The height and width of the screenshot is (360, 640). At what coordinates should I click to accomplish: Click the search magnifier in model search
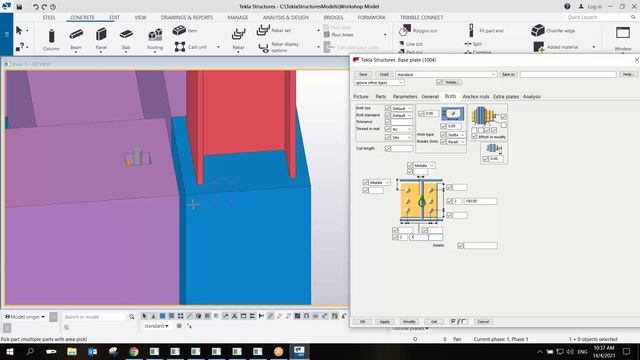(131, 317)
